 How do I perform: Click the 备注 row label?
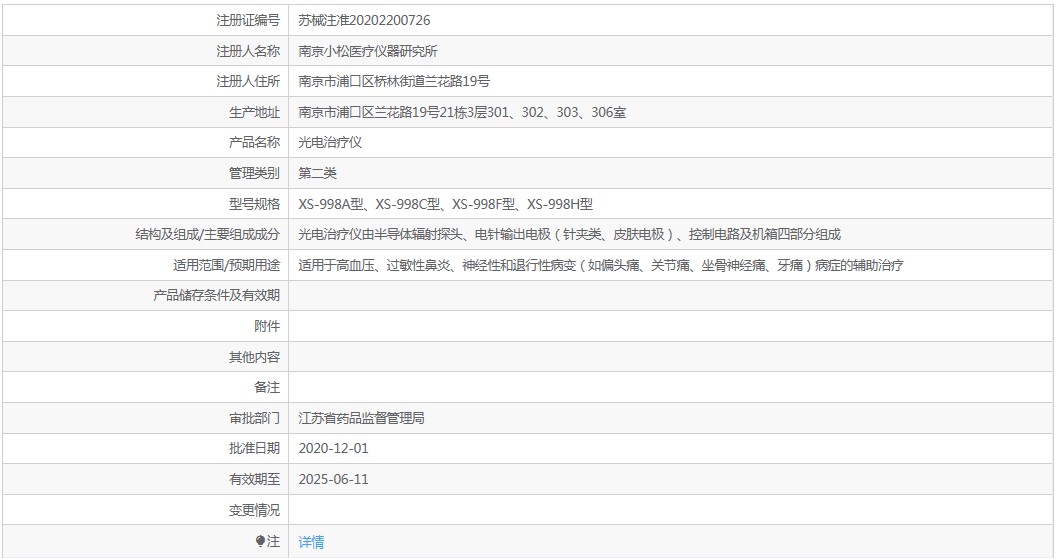(x=267, y=388)
